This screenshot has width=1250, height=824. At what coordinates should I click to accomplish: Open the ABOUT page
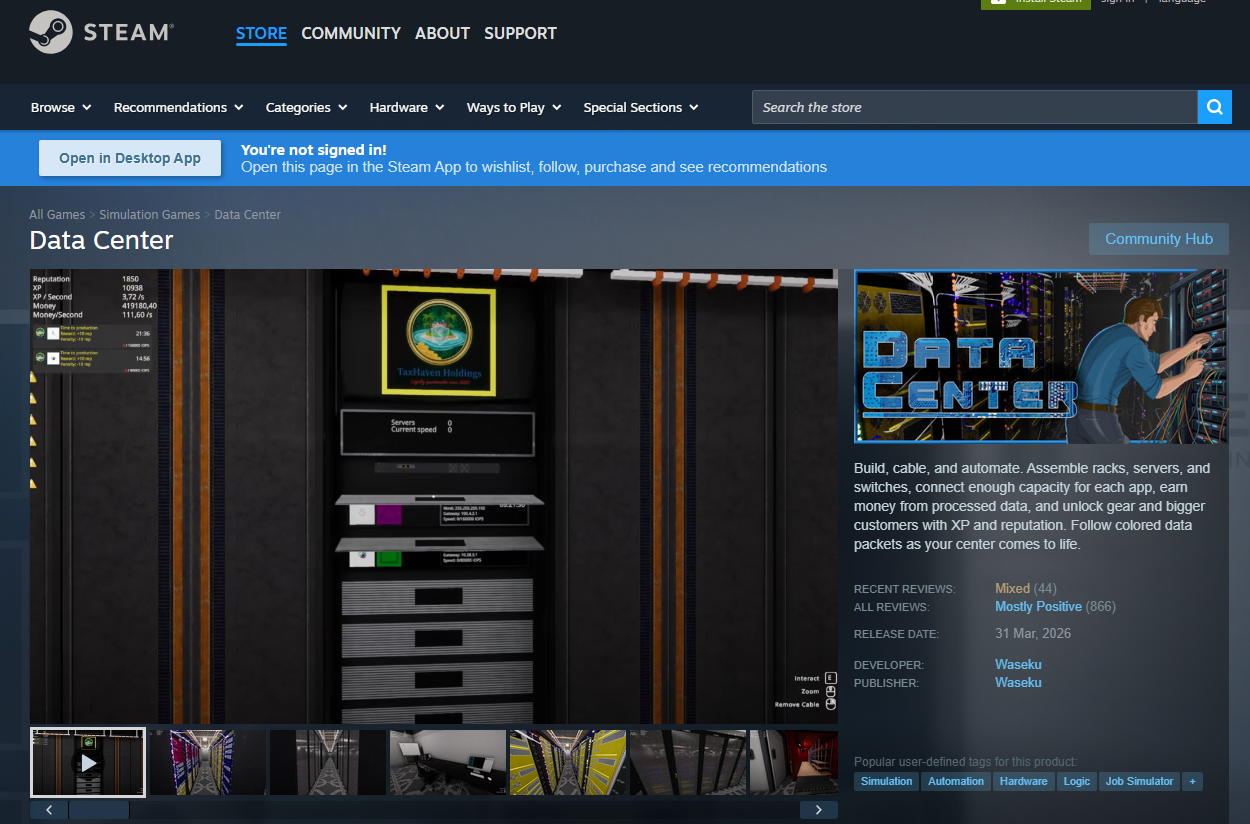[442, 33]
